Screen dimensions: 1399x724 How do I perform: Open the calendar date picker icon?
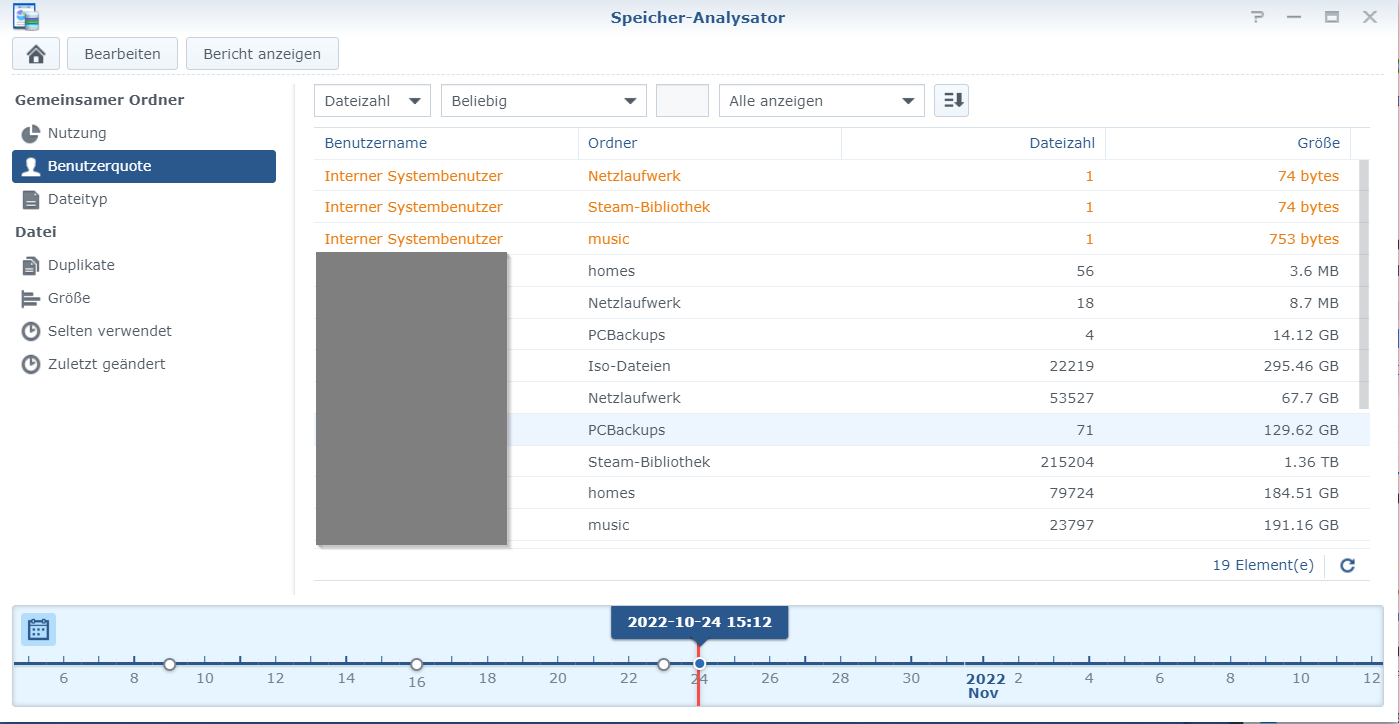tap(39, 629)
